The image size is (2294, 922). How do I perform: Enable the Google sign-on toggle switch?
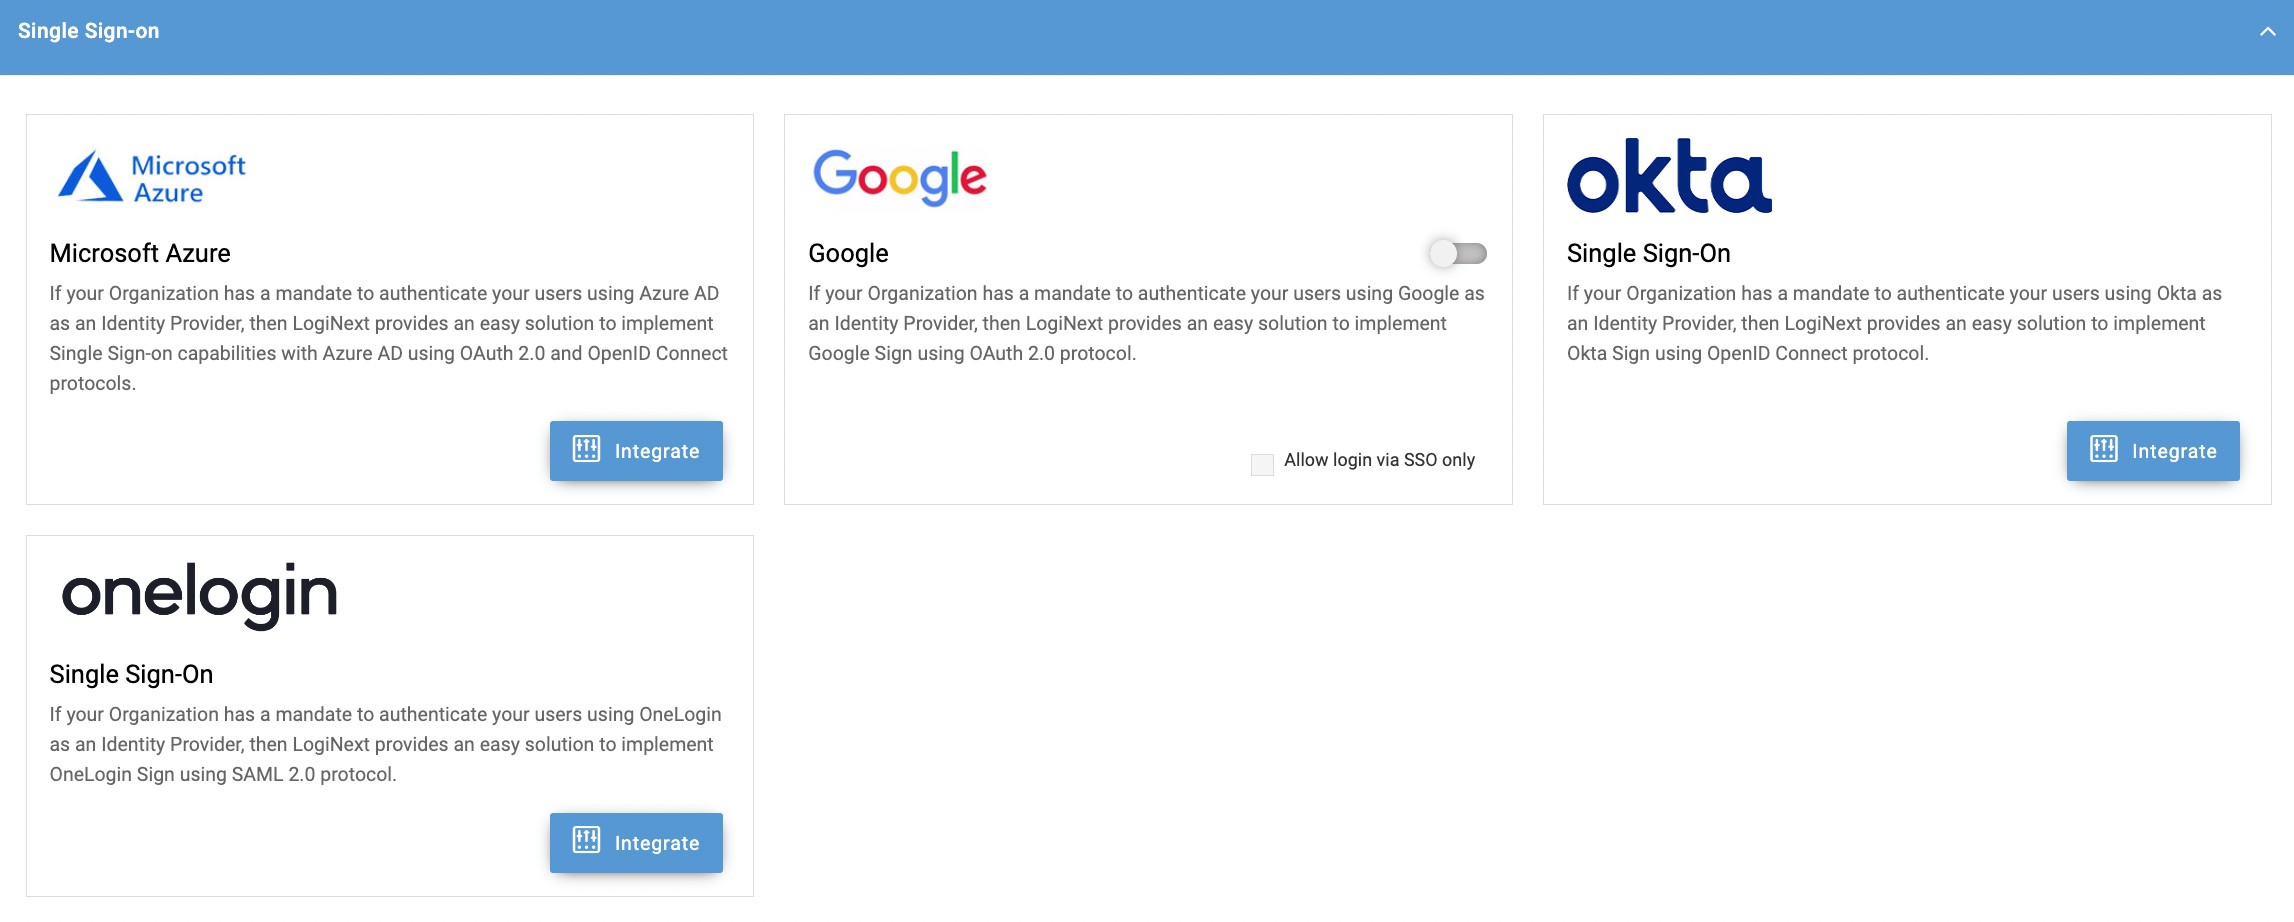pos(1457,253)
